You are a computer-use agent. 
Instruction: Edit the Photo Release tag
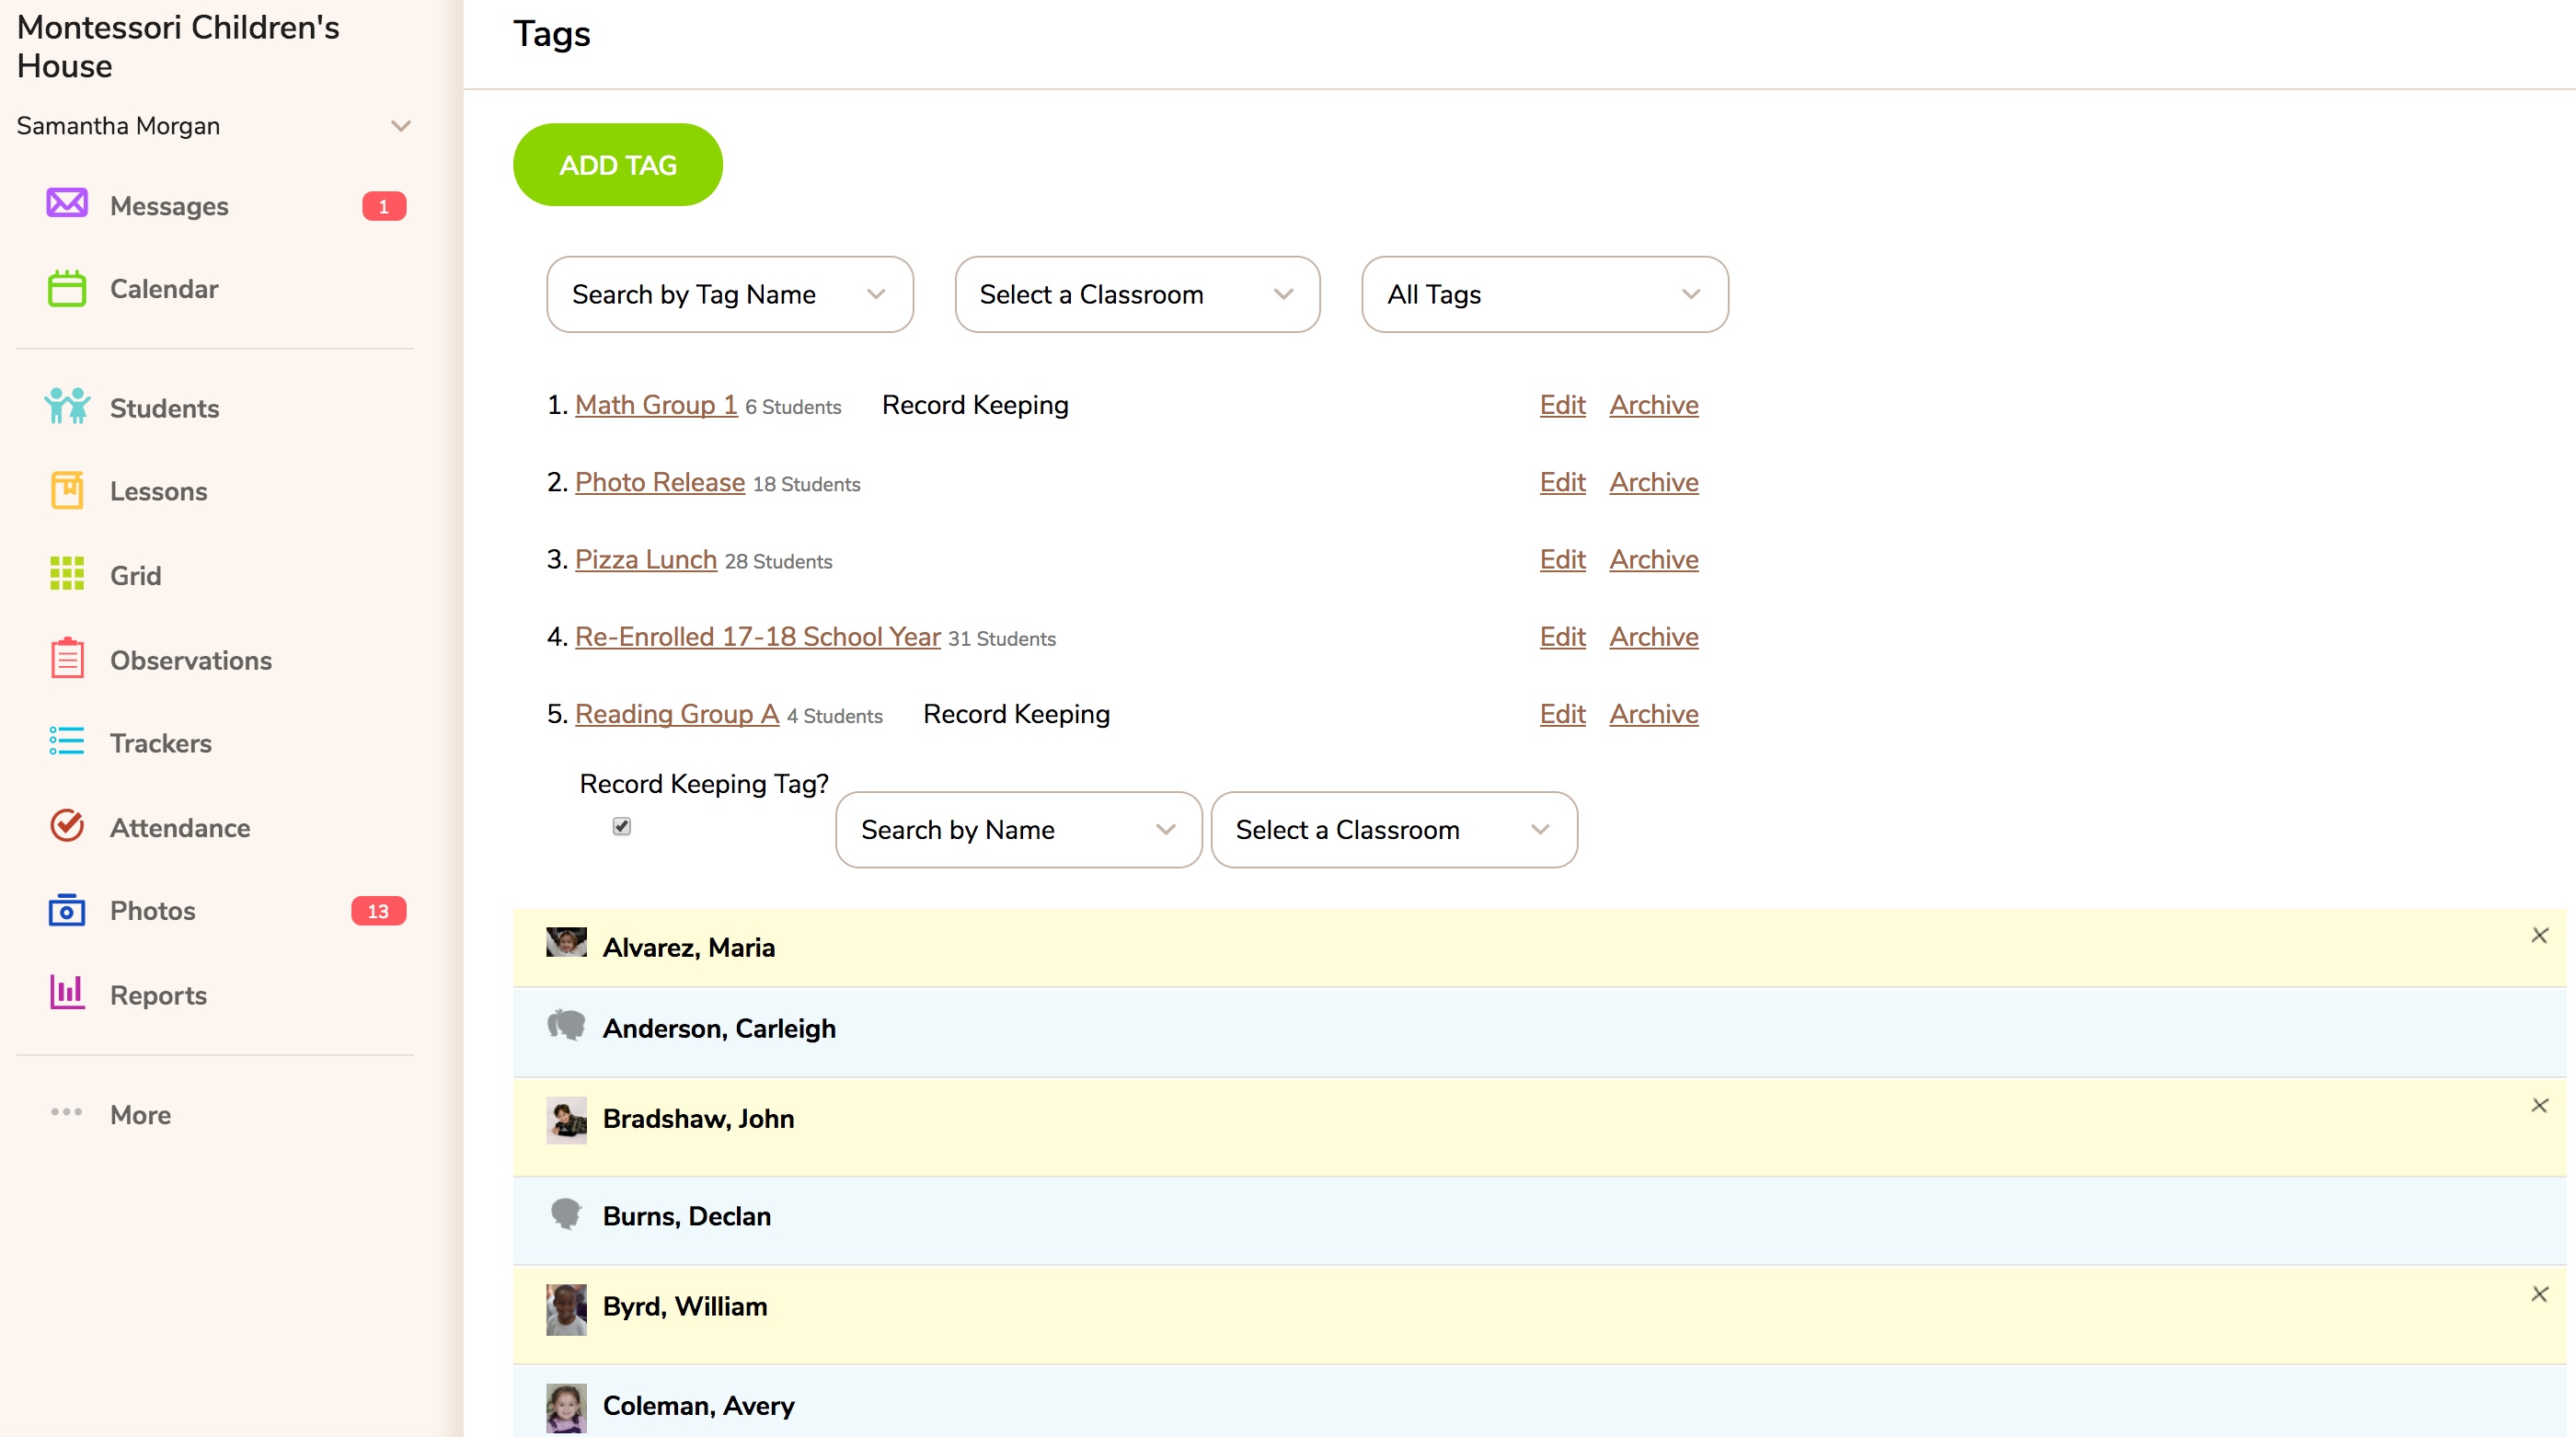pyautogui.click(x=1562, y=482)
